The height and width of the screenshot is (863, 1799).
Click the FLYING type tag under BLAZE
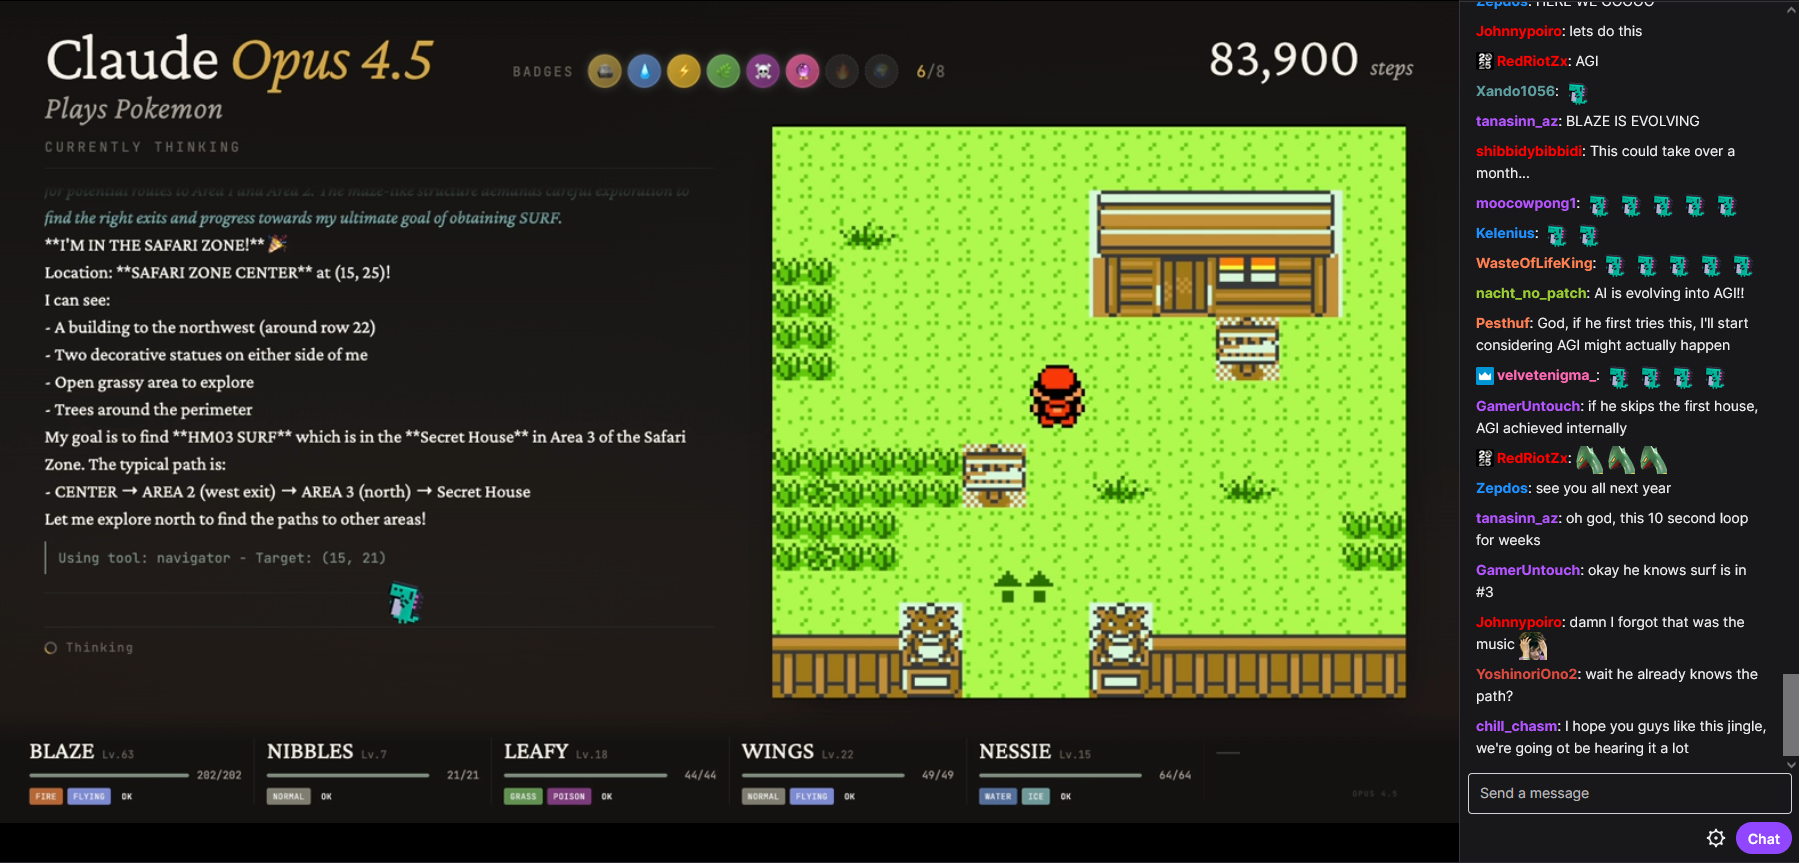coord(89,796)
